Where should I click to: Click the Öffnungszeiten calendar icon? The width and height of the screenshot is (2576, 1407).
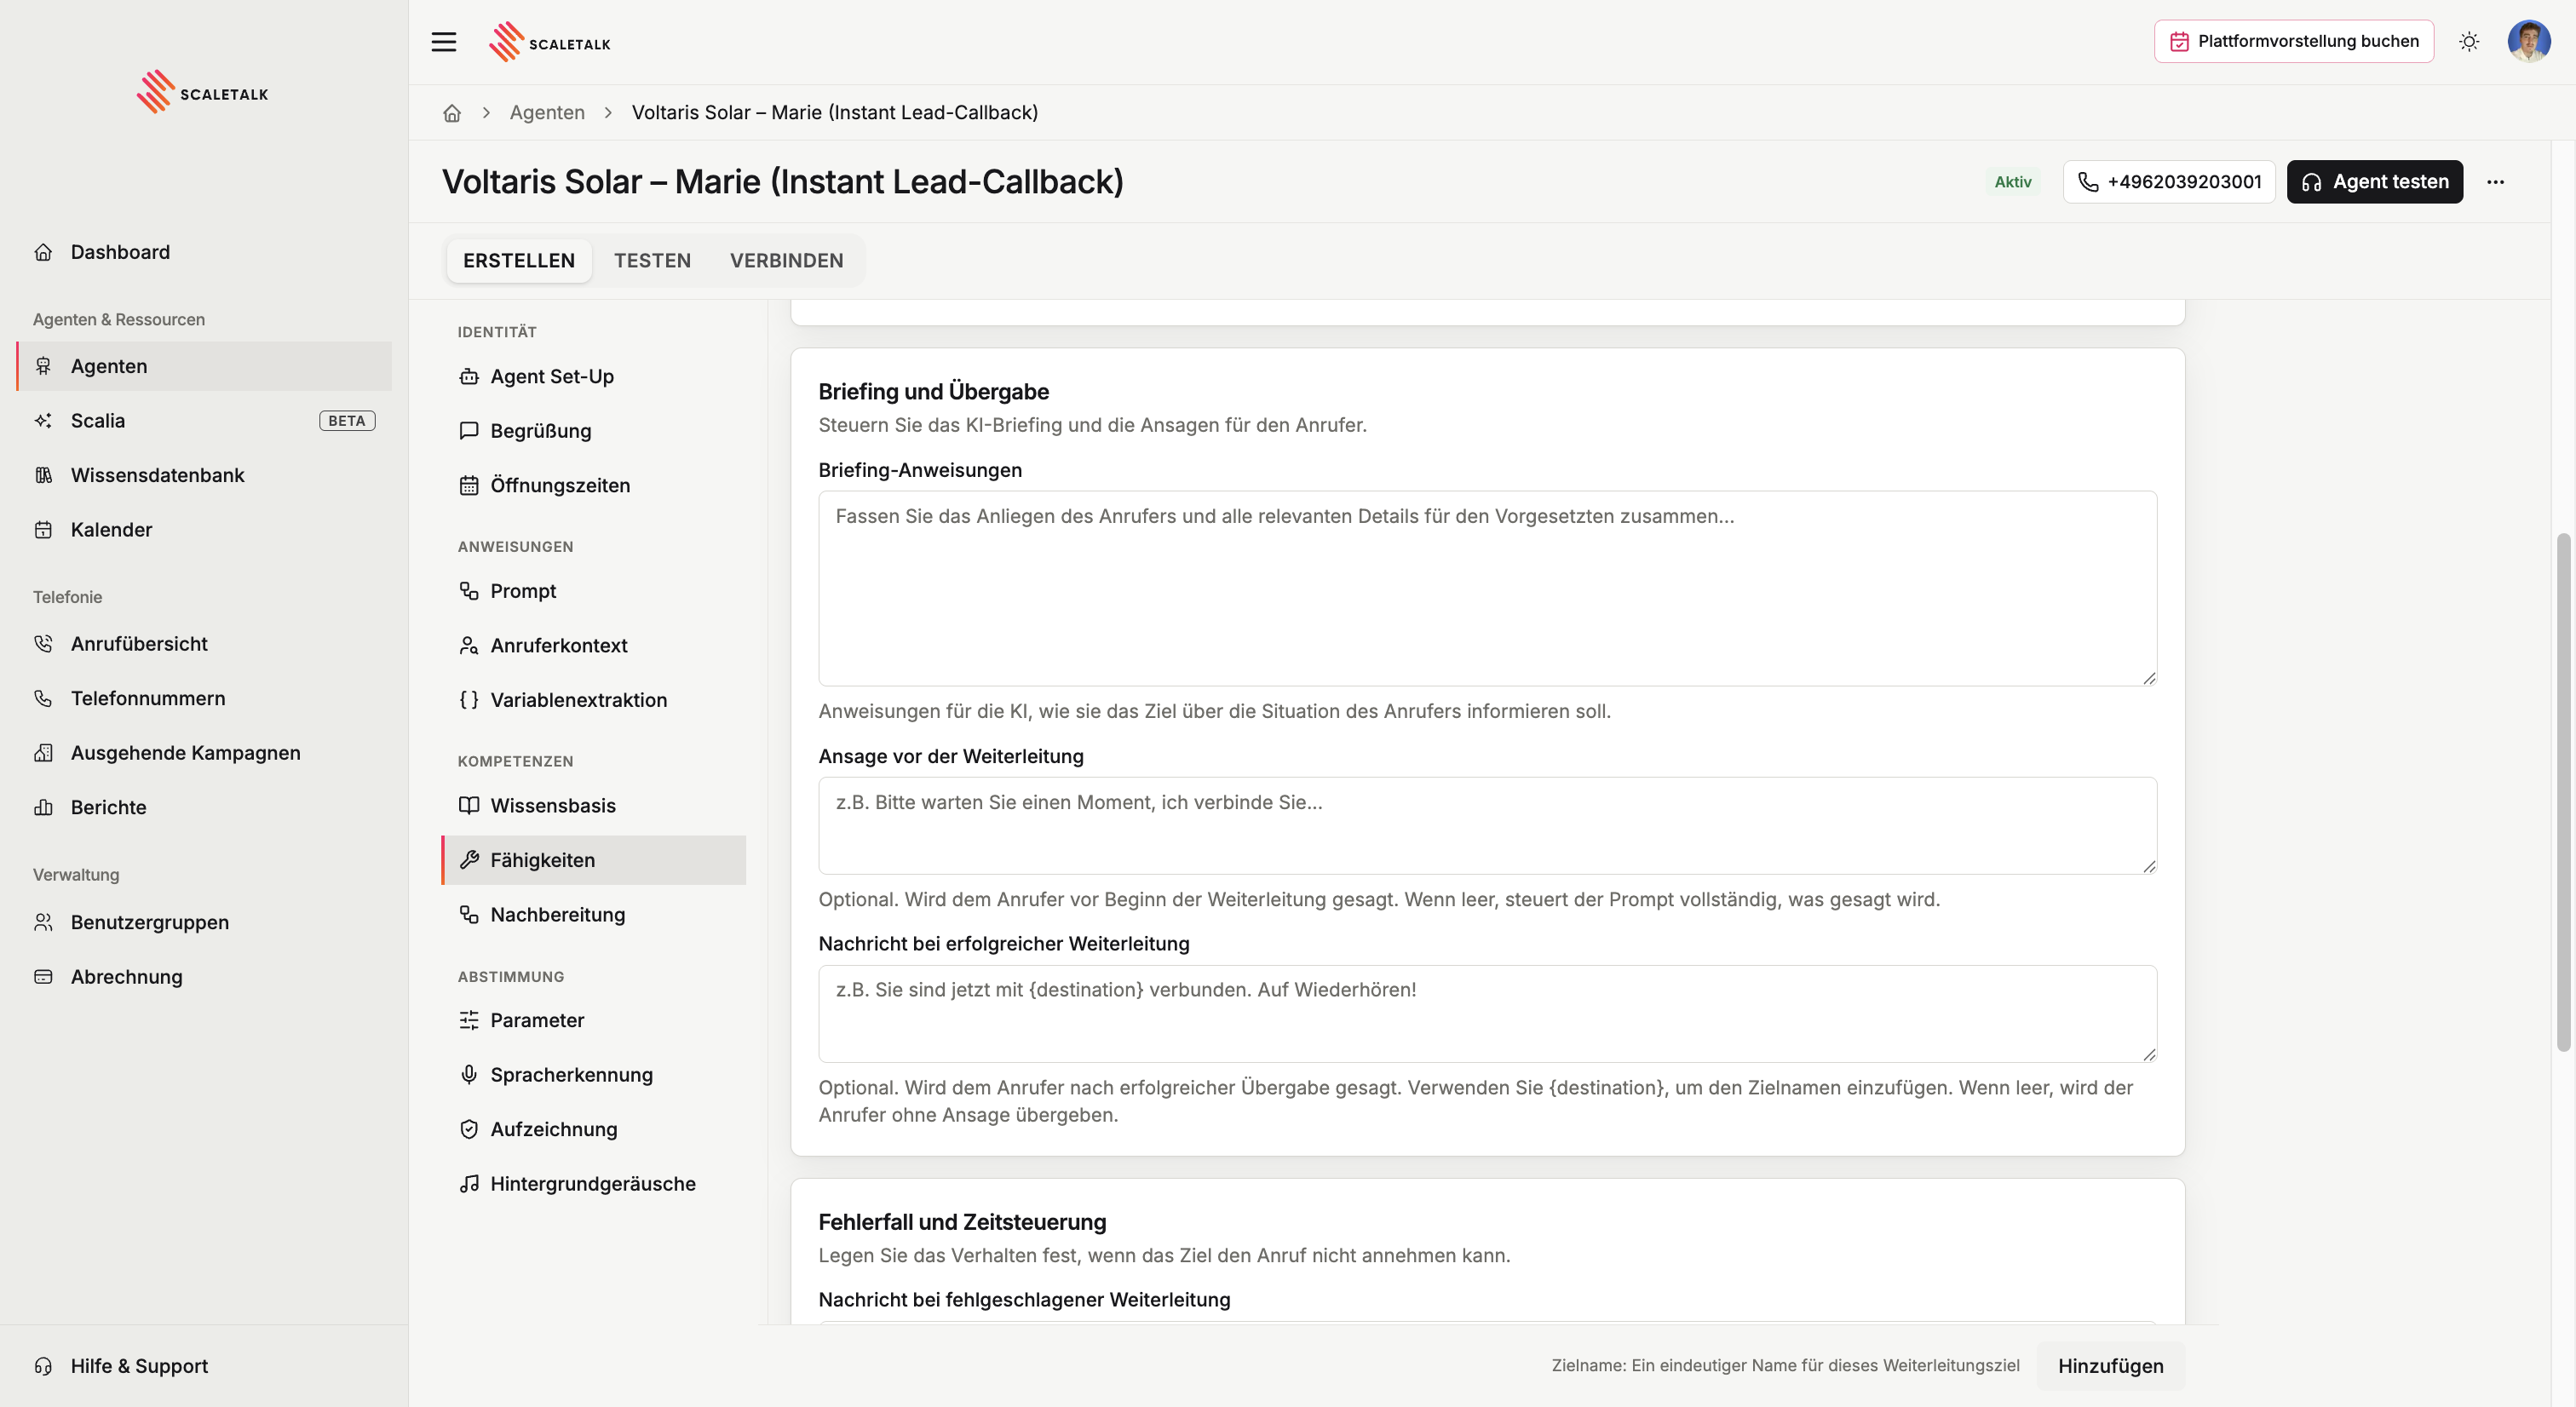469,486
